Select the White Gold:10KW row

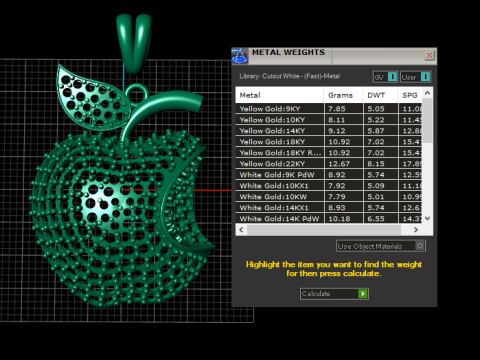(x=329, y=197)
